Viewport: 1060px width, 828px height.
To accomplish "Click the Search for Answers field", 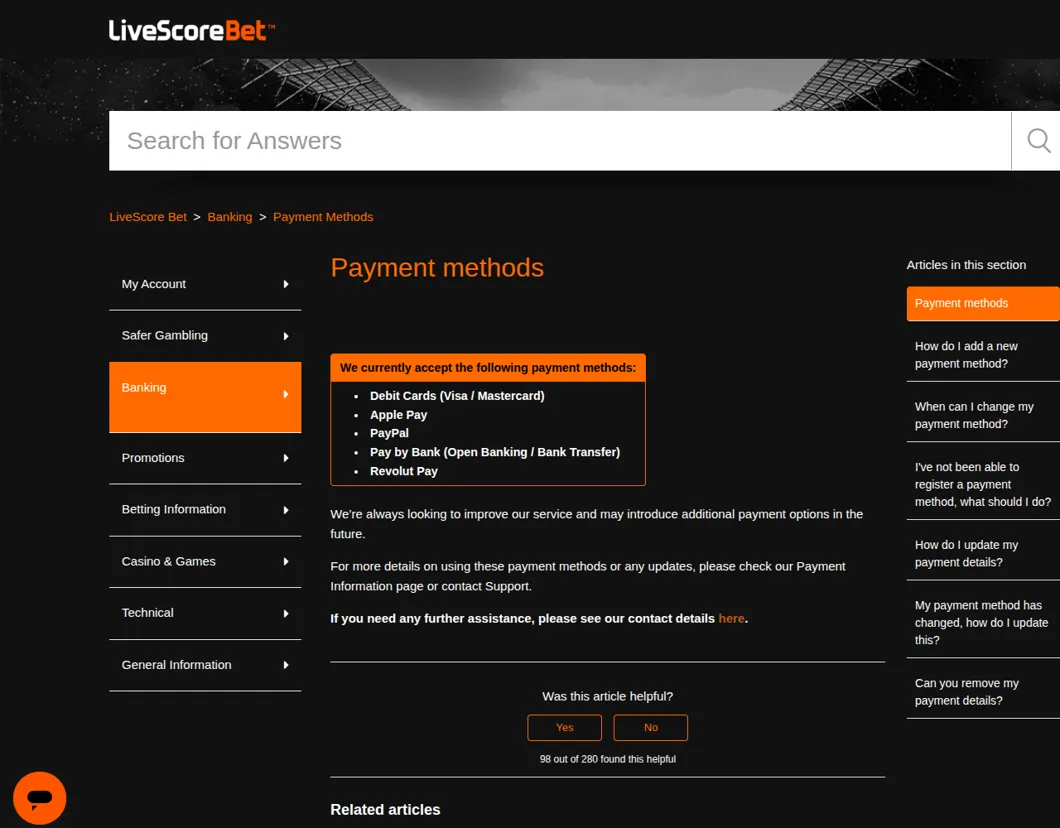I will (560, 141).
